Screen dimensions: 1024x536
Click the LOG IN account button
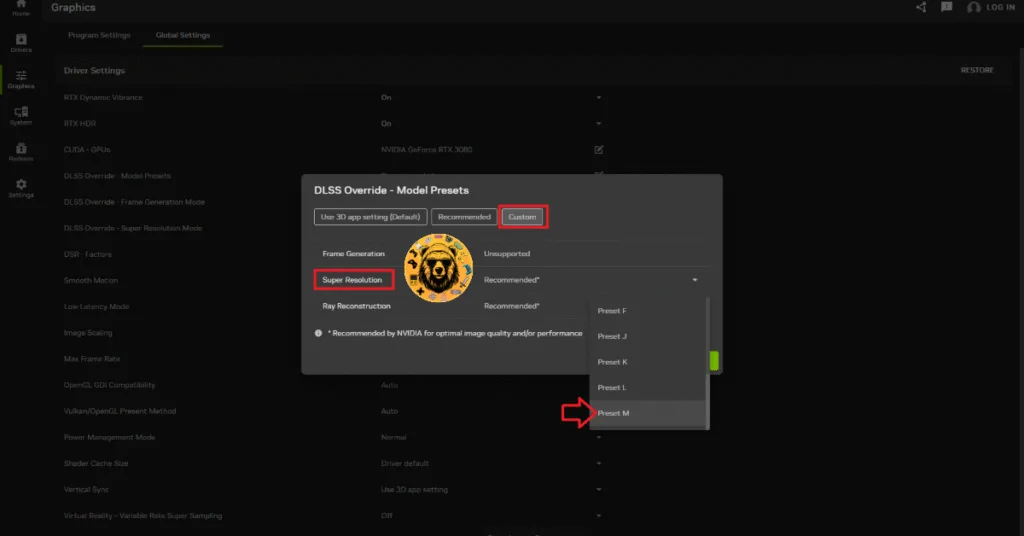click(991, 7)
